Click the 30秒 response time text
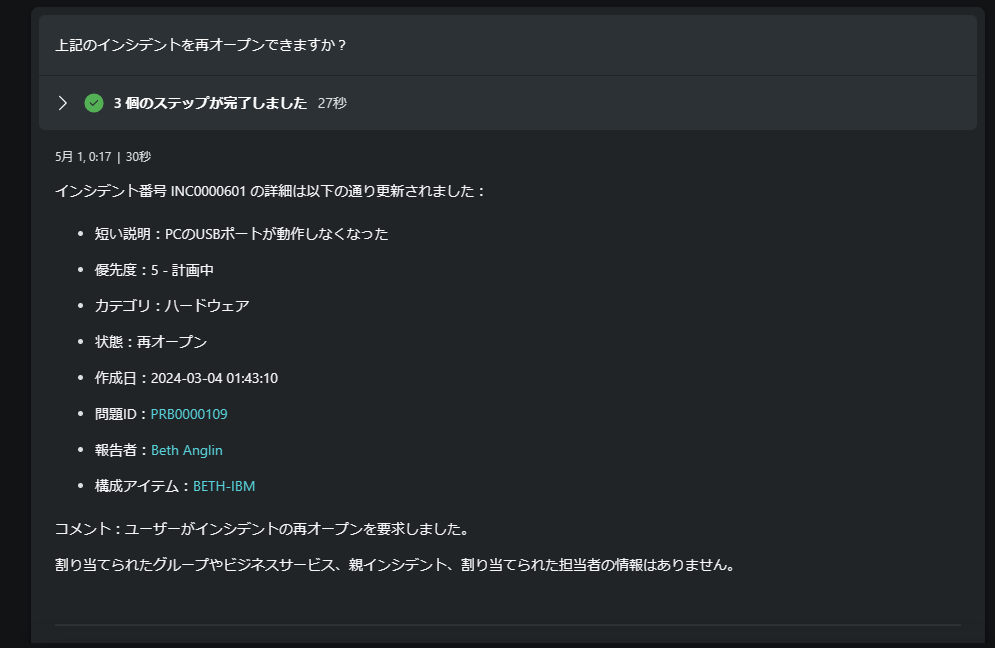Viewport: 995px width, 648px height. point(138,157)
